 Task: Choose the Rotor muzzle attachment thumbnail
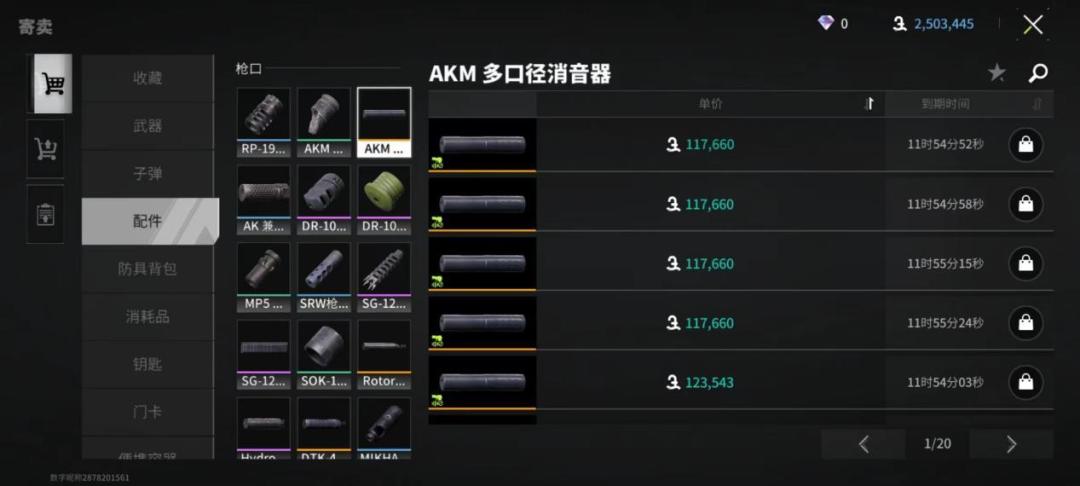click(384, 355)
